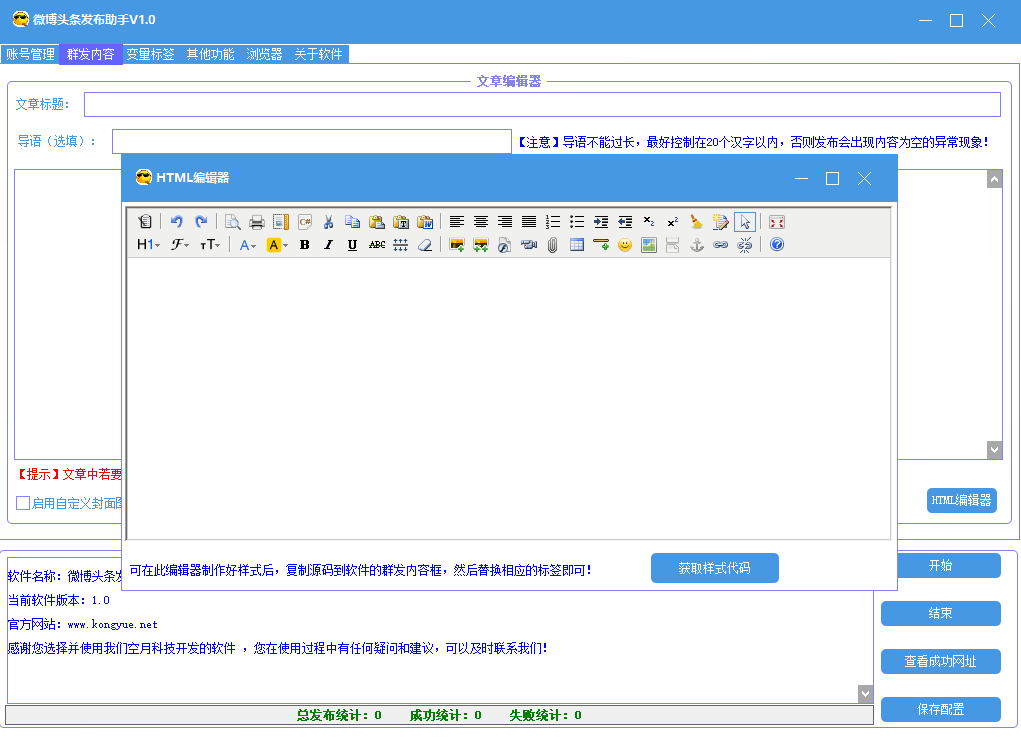Redo the last edit in HTML editor
This screenshot has height=748, width=1021.
click(x=201, y=222)
